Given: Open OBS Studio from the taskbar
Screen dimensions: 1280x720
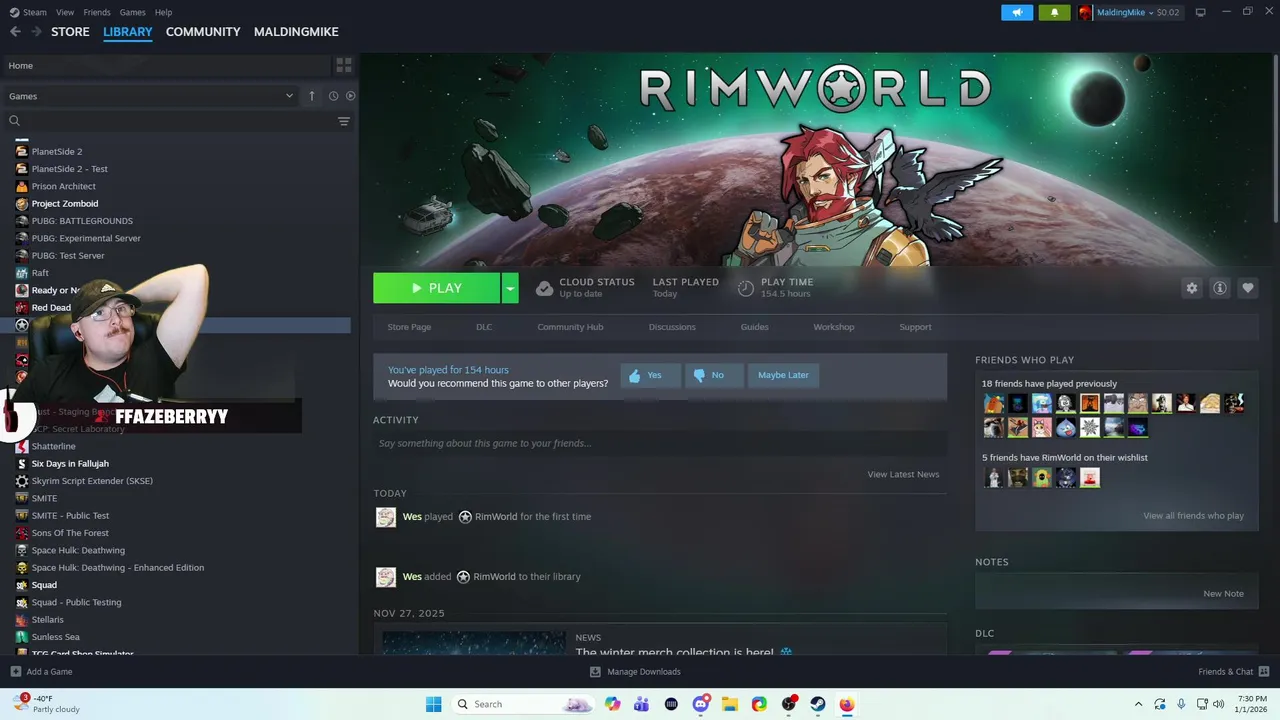Looking at the screenshot, I should 789,704.
